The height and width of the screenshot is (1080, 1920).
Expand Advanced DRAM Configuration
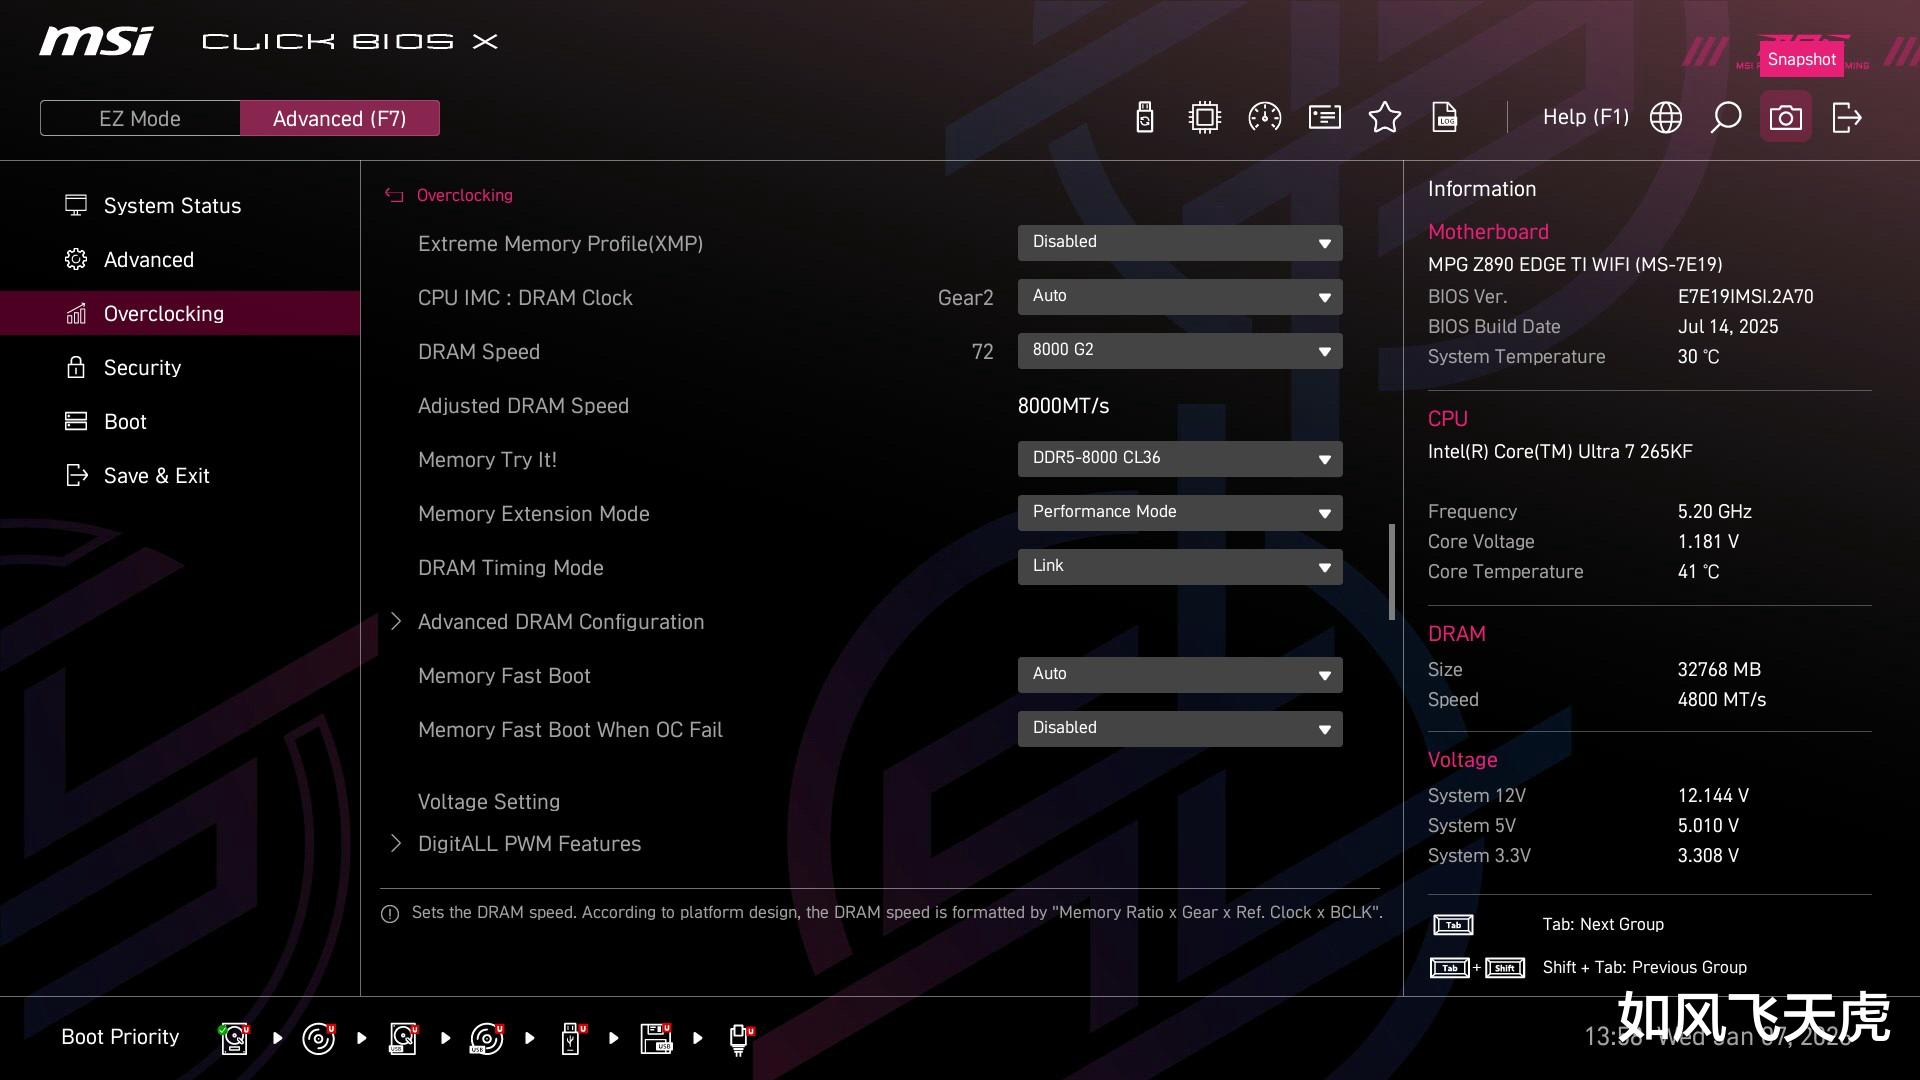click(560, 622)
